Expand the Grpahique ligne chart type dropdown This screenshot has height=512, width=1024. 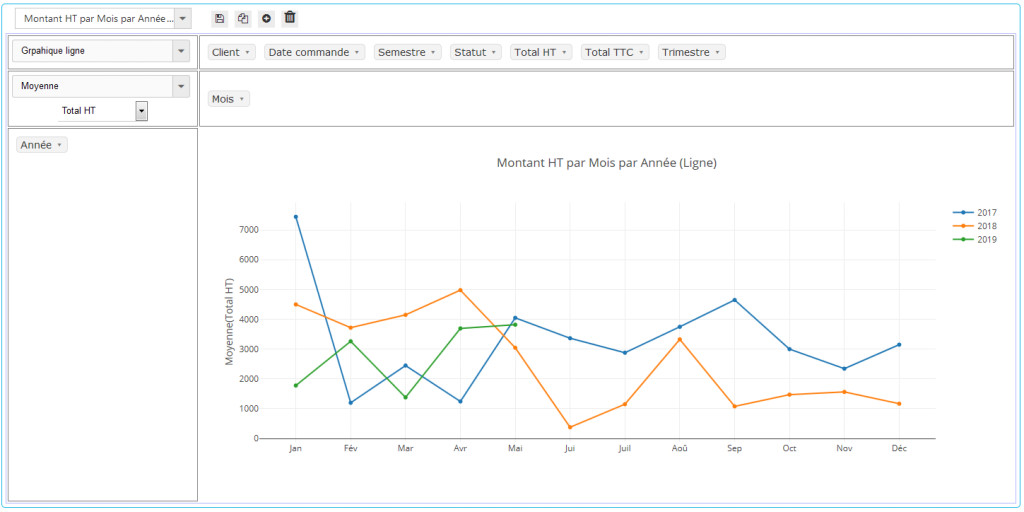180,51
